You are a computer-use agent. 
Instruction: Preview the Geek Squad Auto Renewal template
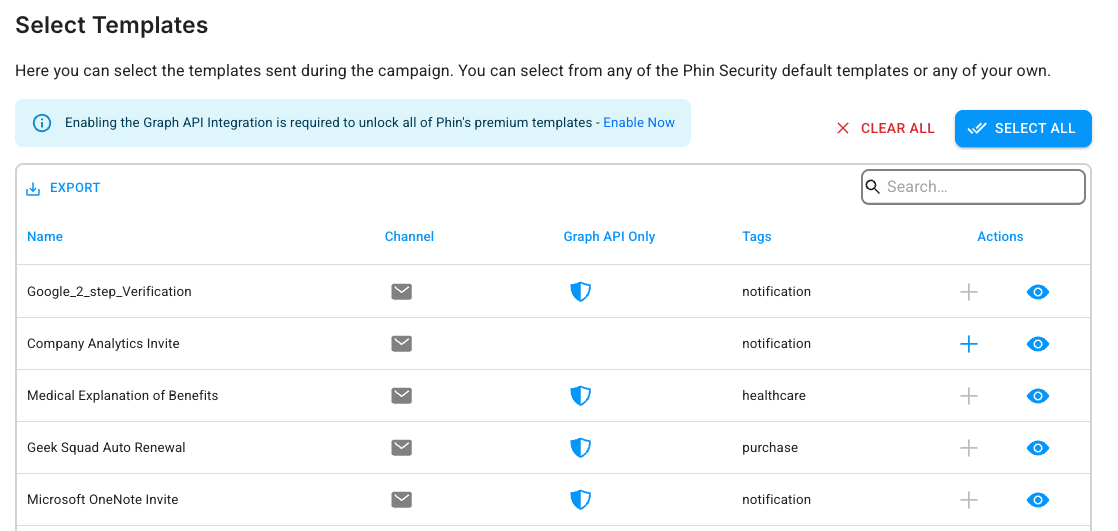tap(1037, 448)
